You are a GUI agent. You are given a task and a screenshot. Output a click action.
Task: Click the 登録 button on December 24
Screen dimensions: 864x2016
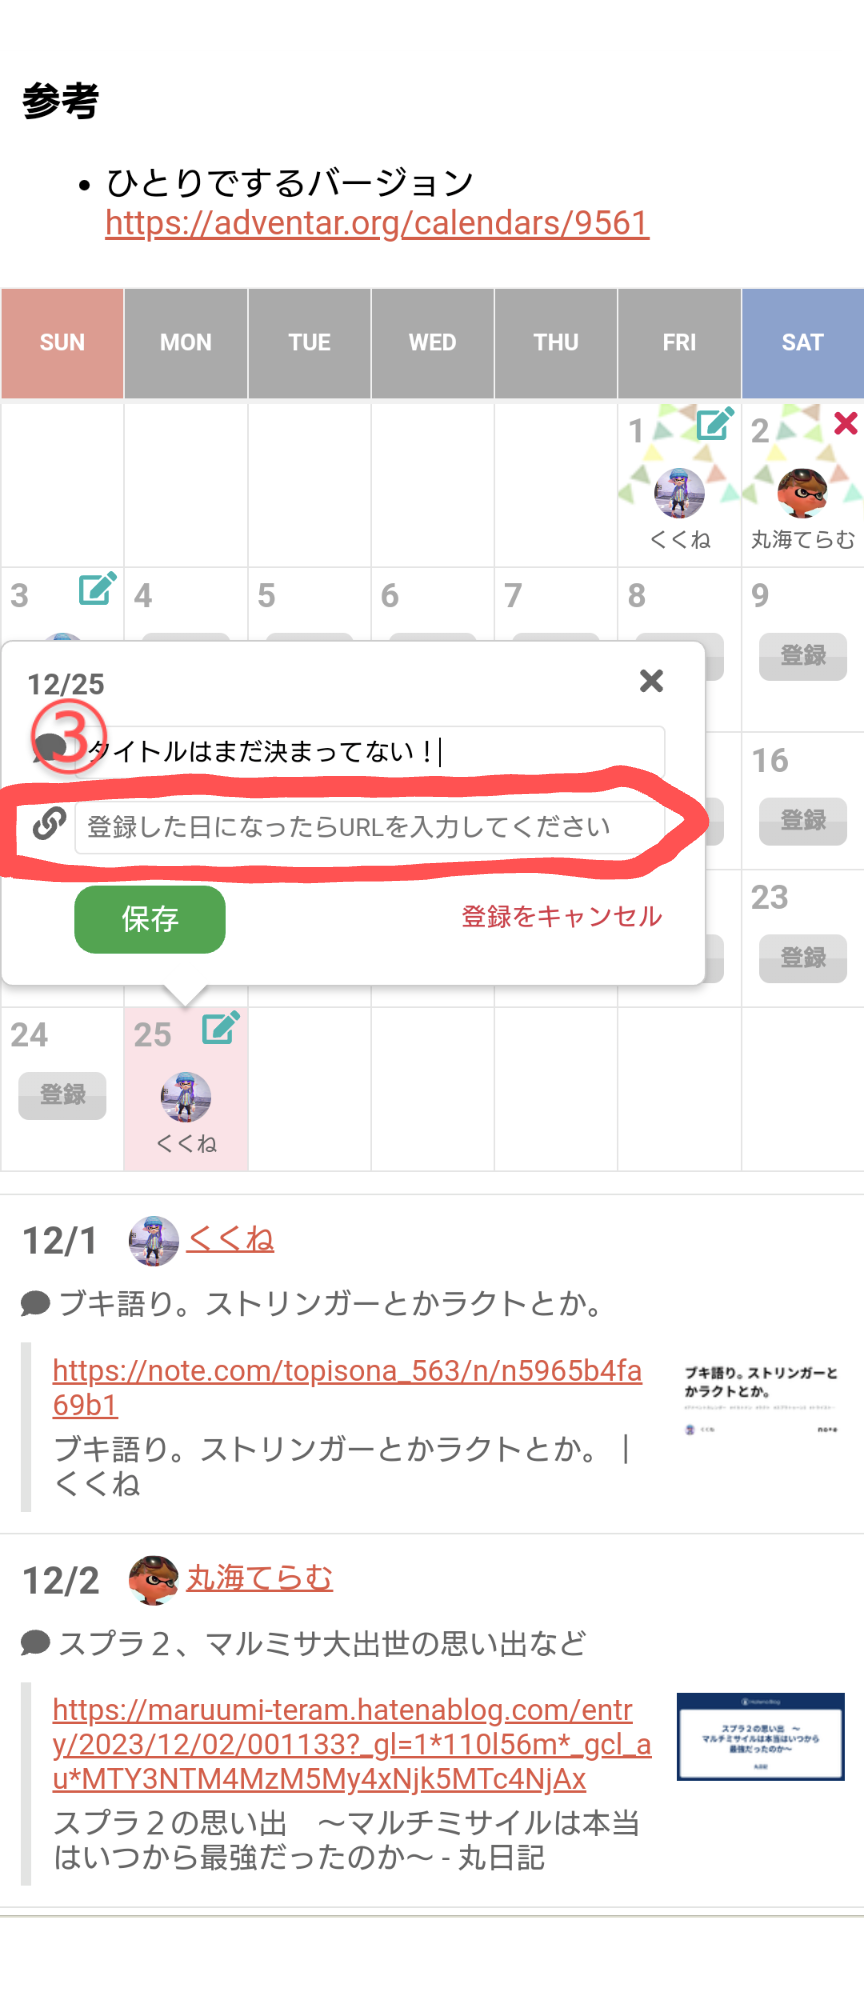62,1095
